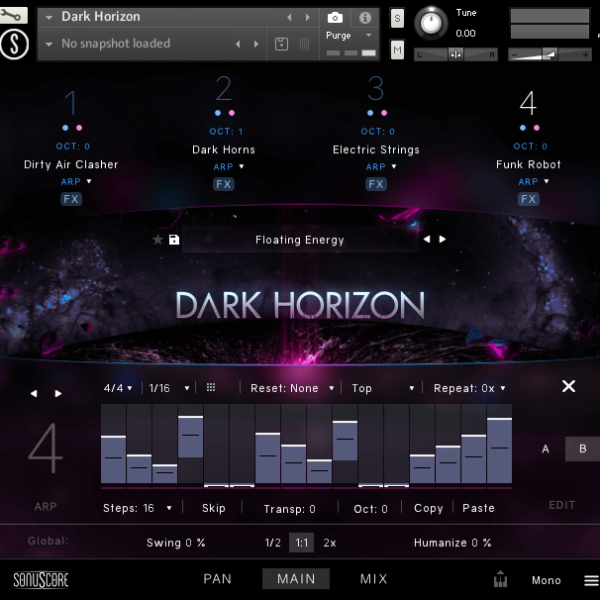Viewport: 600px width, 600px height.
Task: Open ARP mode dropdown for Funk Robot
Action: click(x=546, y=181)
